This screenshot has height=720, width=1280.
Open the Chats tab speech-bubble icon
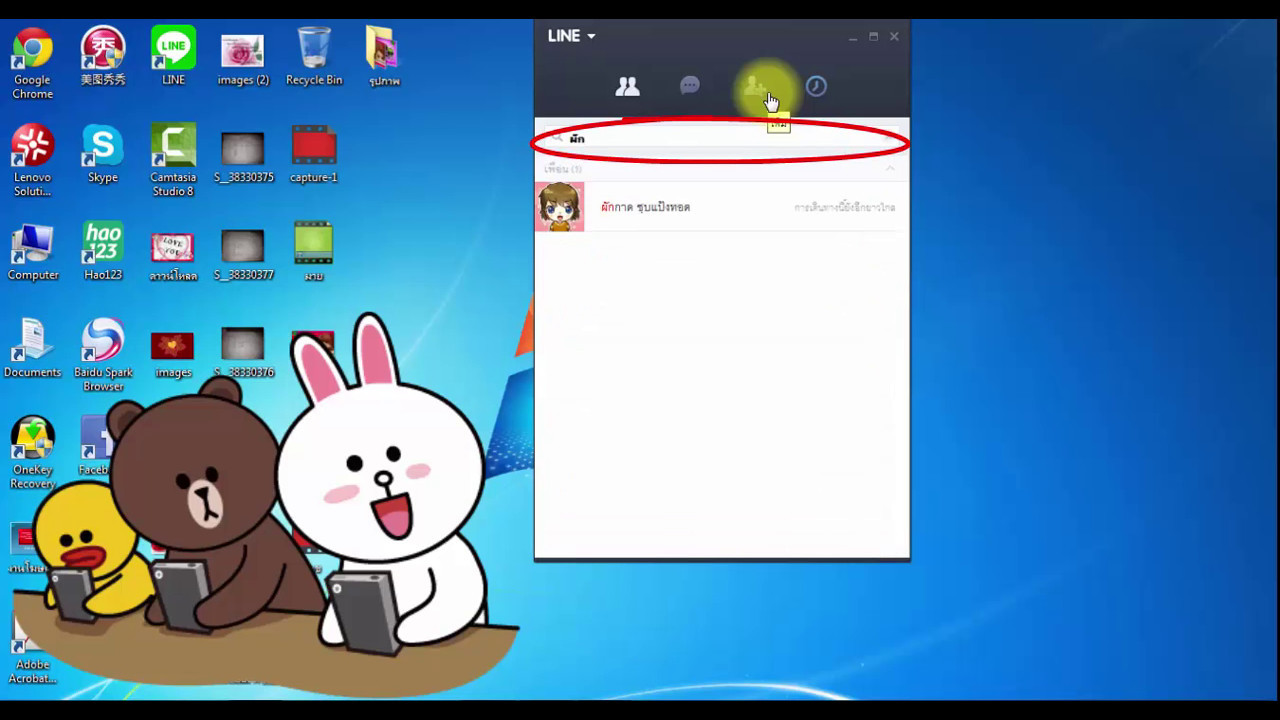pos(690,86)
